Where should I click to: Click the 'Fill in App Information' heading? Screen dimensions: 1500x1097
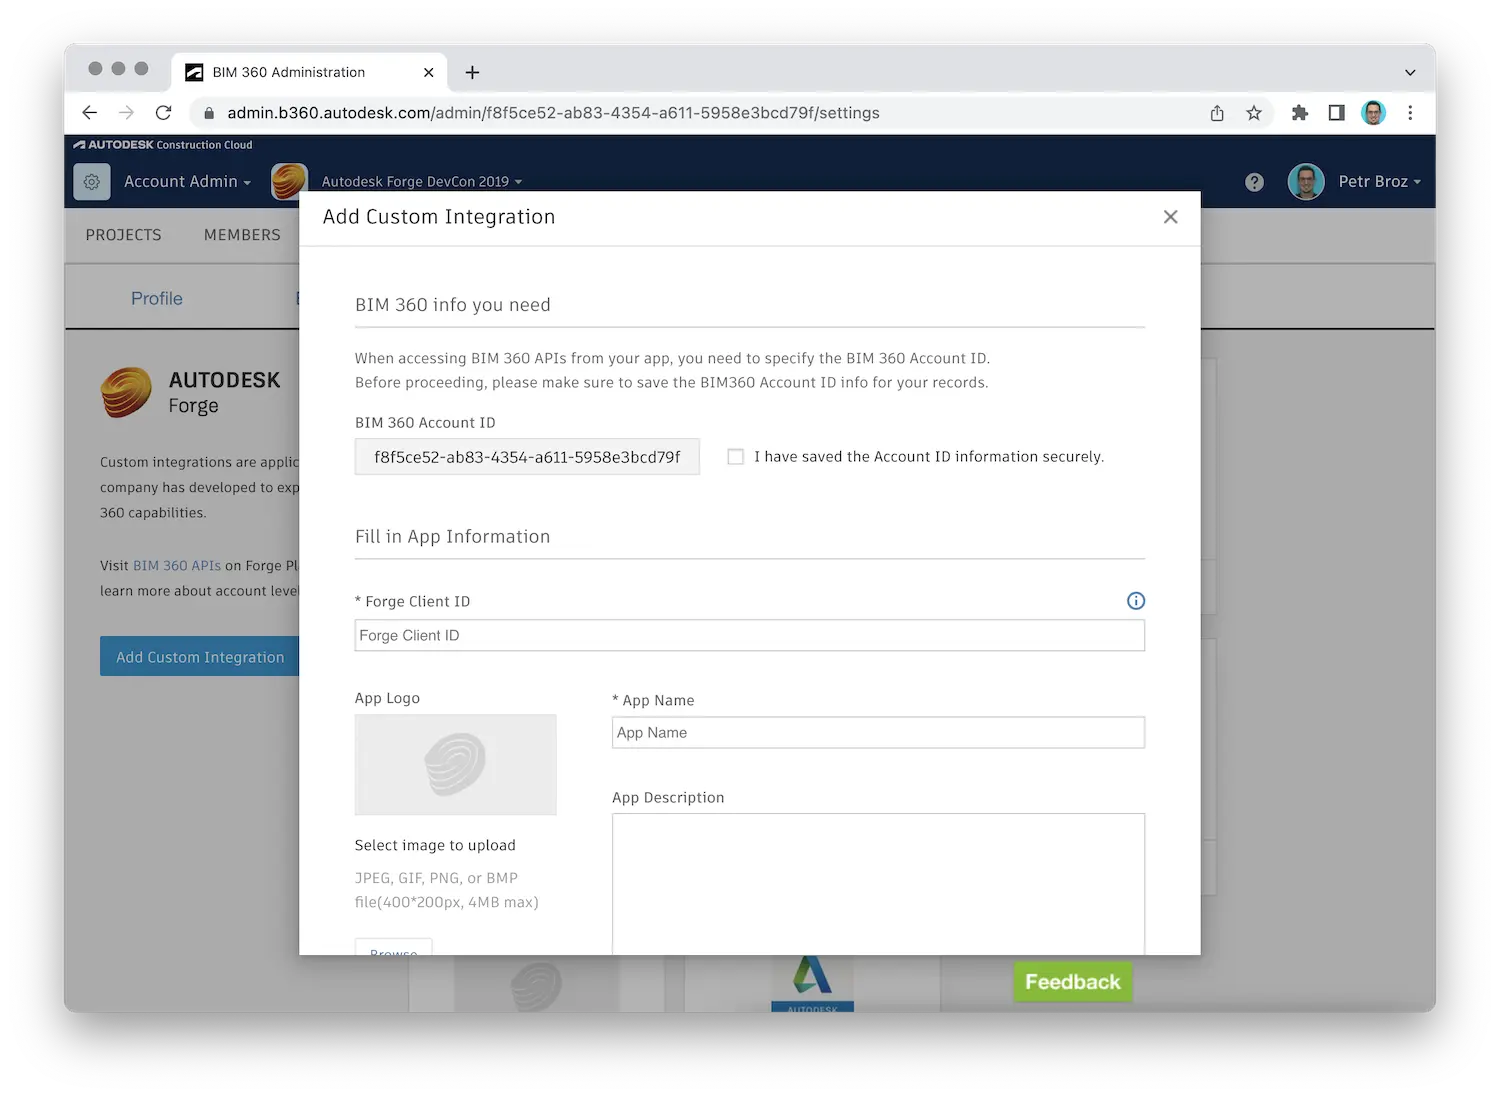[452, 537]
